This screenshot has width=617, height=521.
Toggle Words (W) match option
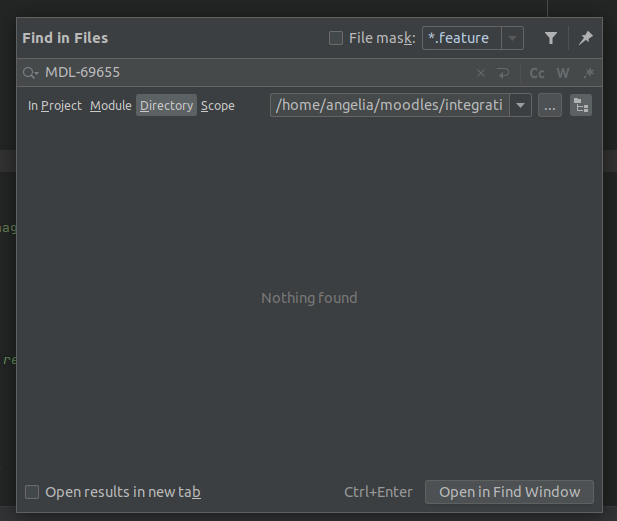click(563, 73)
